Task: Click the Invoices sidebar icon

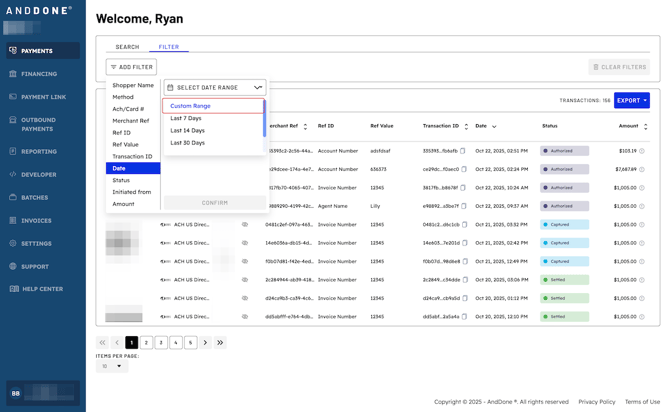Action: click(x=13, y=220)
